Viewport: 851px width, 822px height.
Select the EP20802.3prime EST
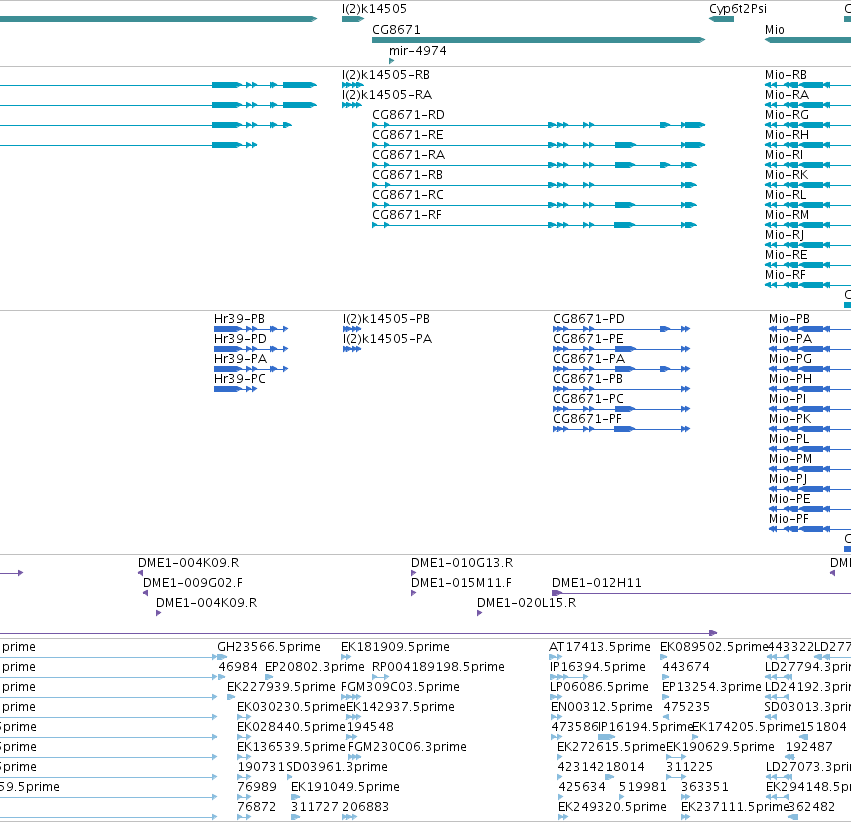pyautogui.click(x=315, y=667)
